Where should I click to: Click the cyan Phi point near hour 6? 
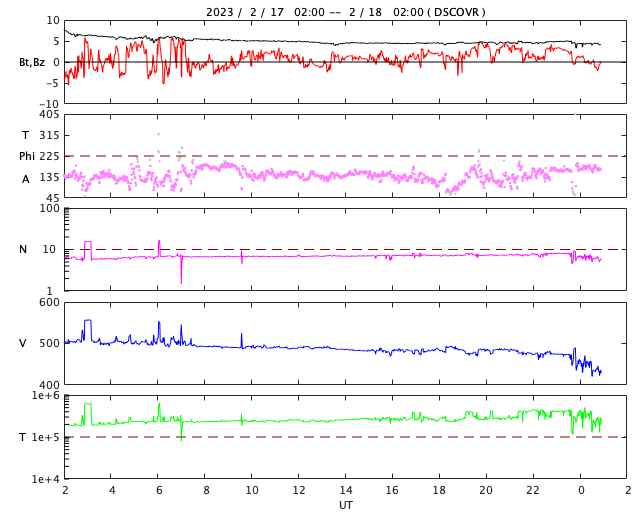tap(158, 134)
